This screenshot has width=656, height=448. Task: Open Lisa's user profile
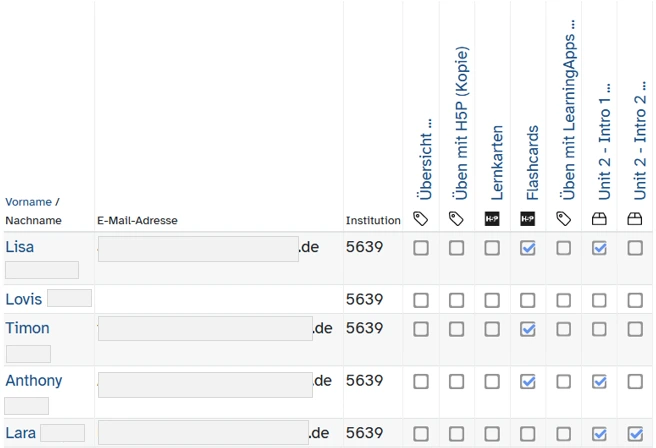(x=20, y=247)
